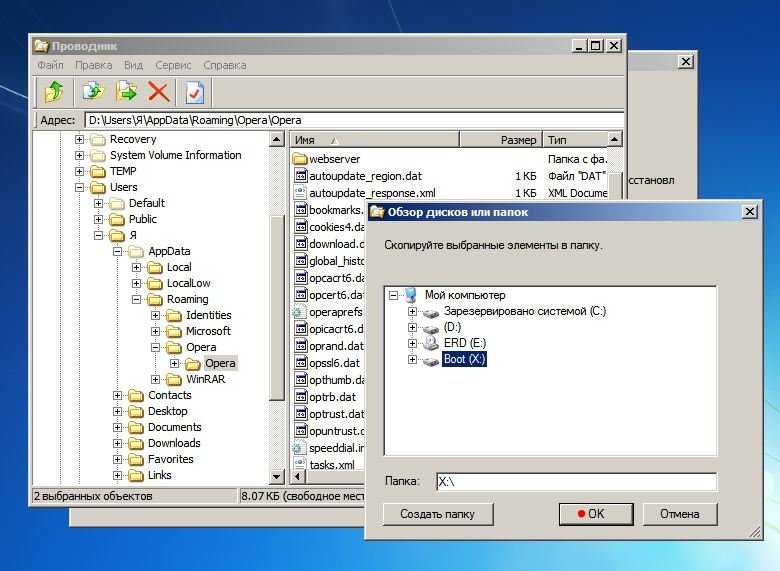Sort by the Тип column header

[575, 140]
